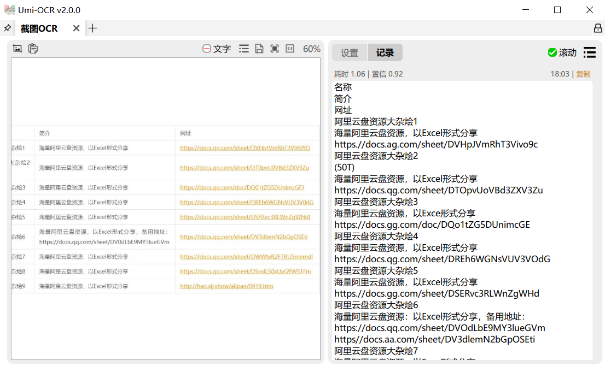
Task: Click result URL ending DVOdLbE9MY3lueGVm
Action: (x=440, y=328)
